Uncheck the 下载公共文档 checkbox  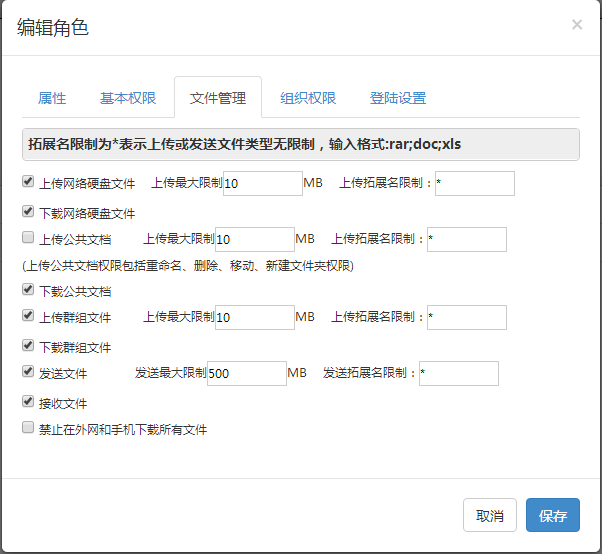(x=28, y=289)
